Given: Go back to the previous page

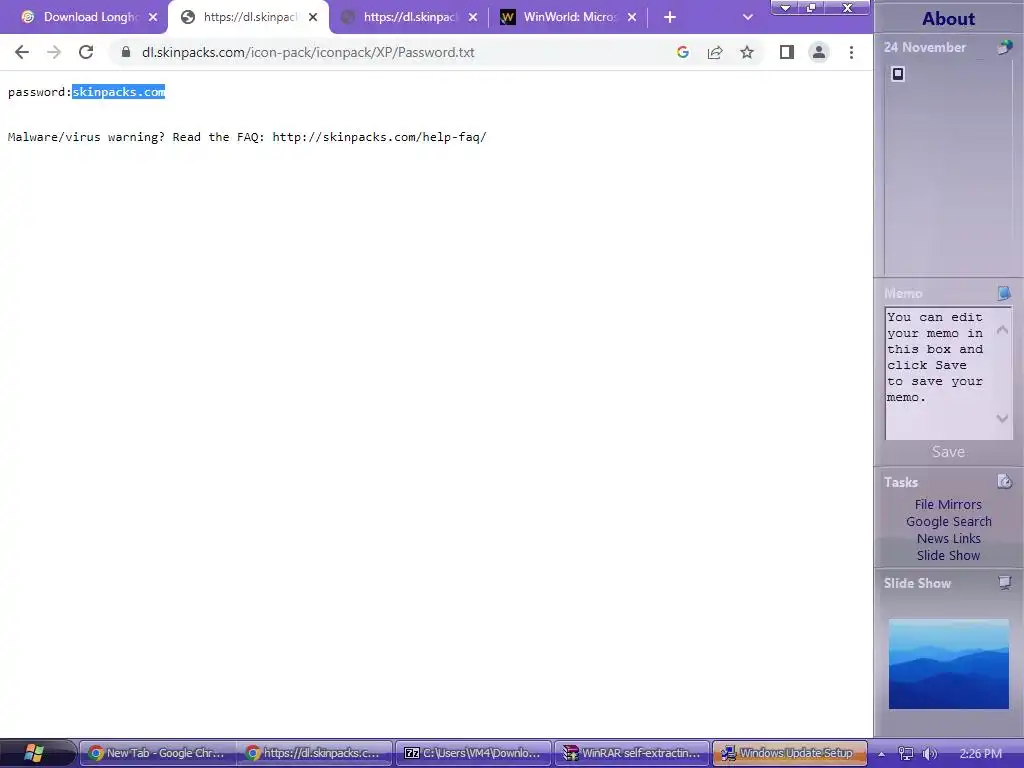Looking at the screenshot, I should click(22, 52).
